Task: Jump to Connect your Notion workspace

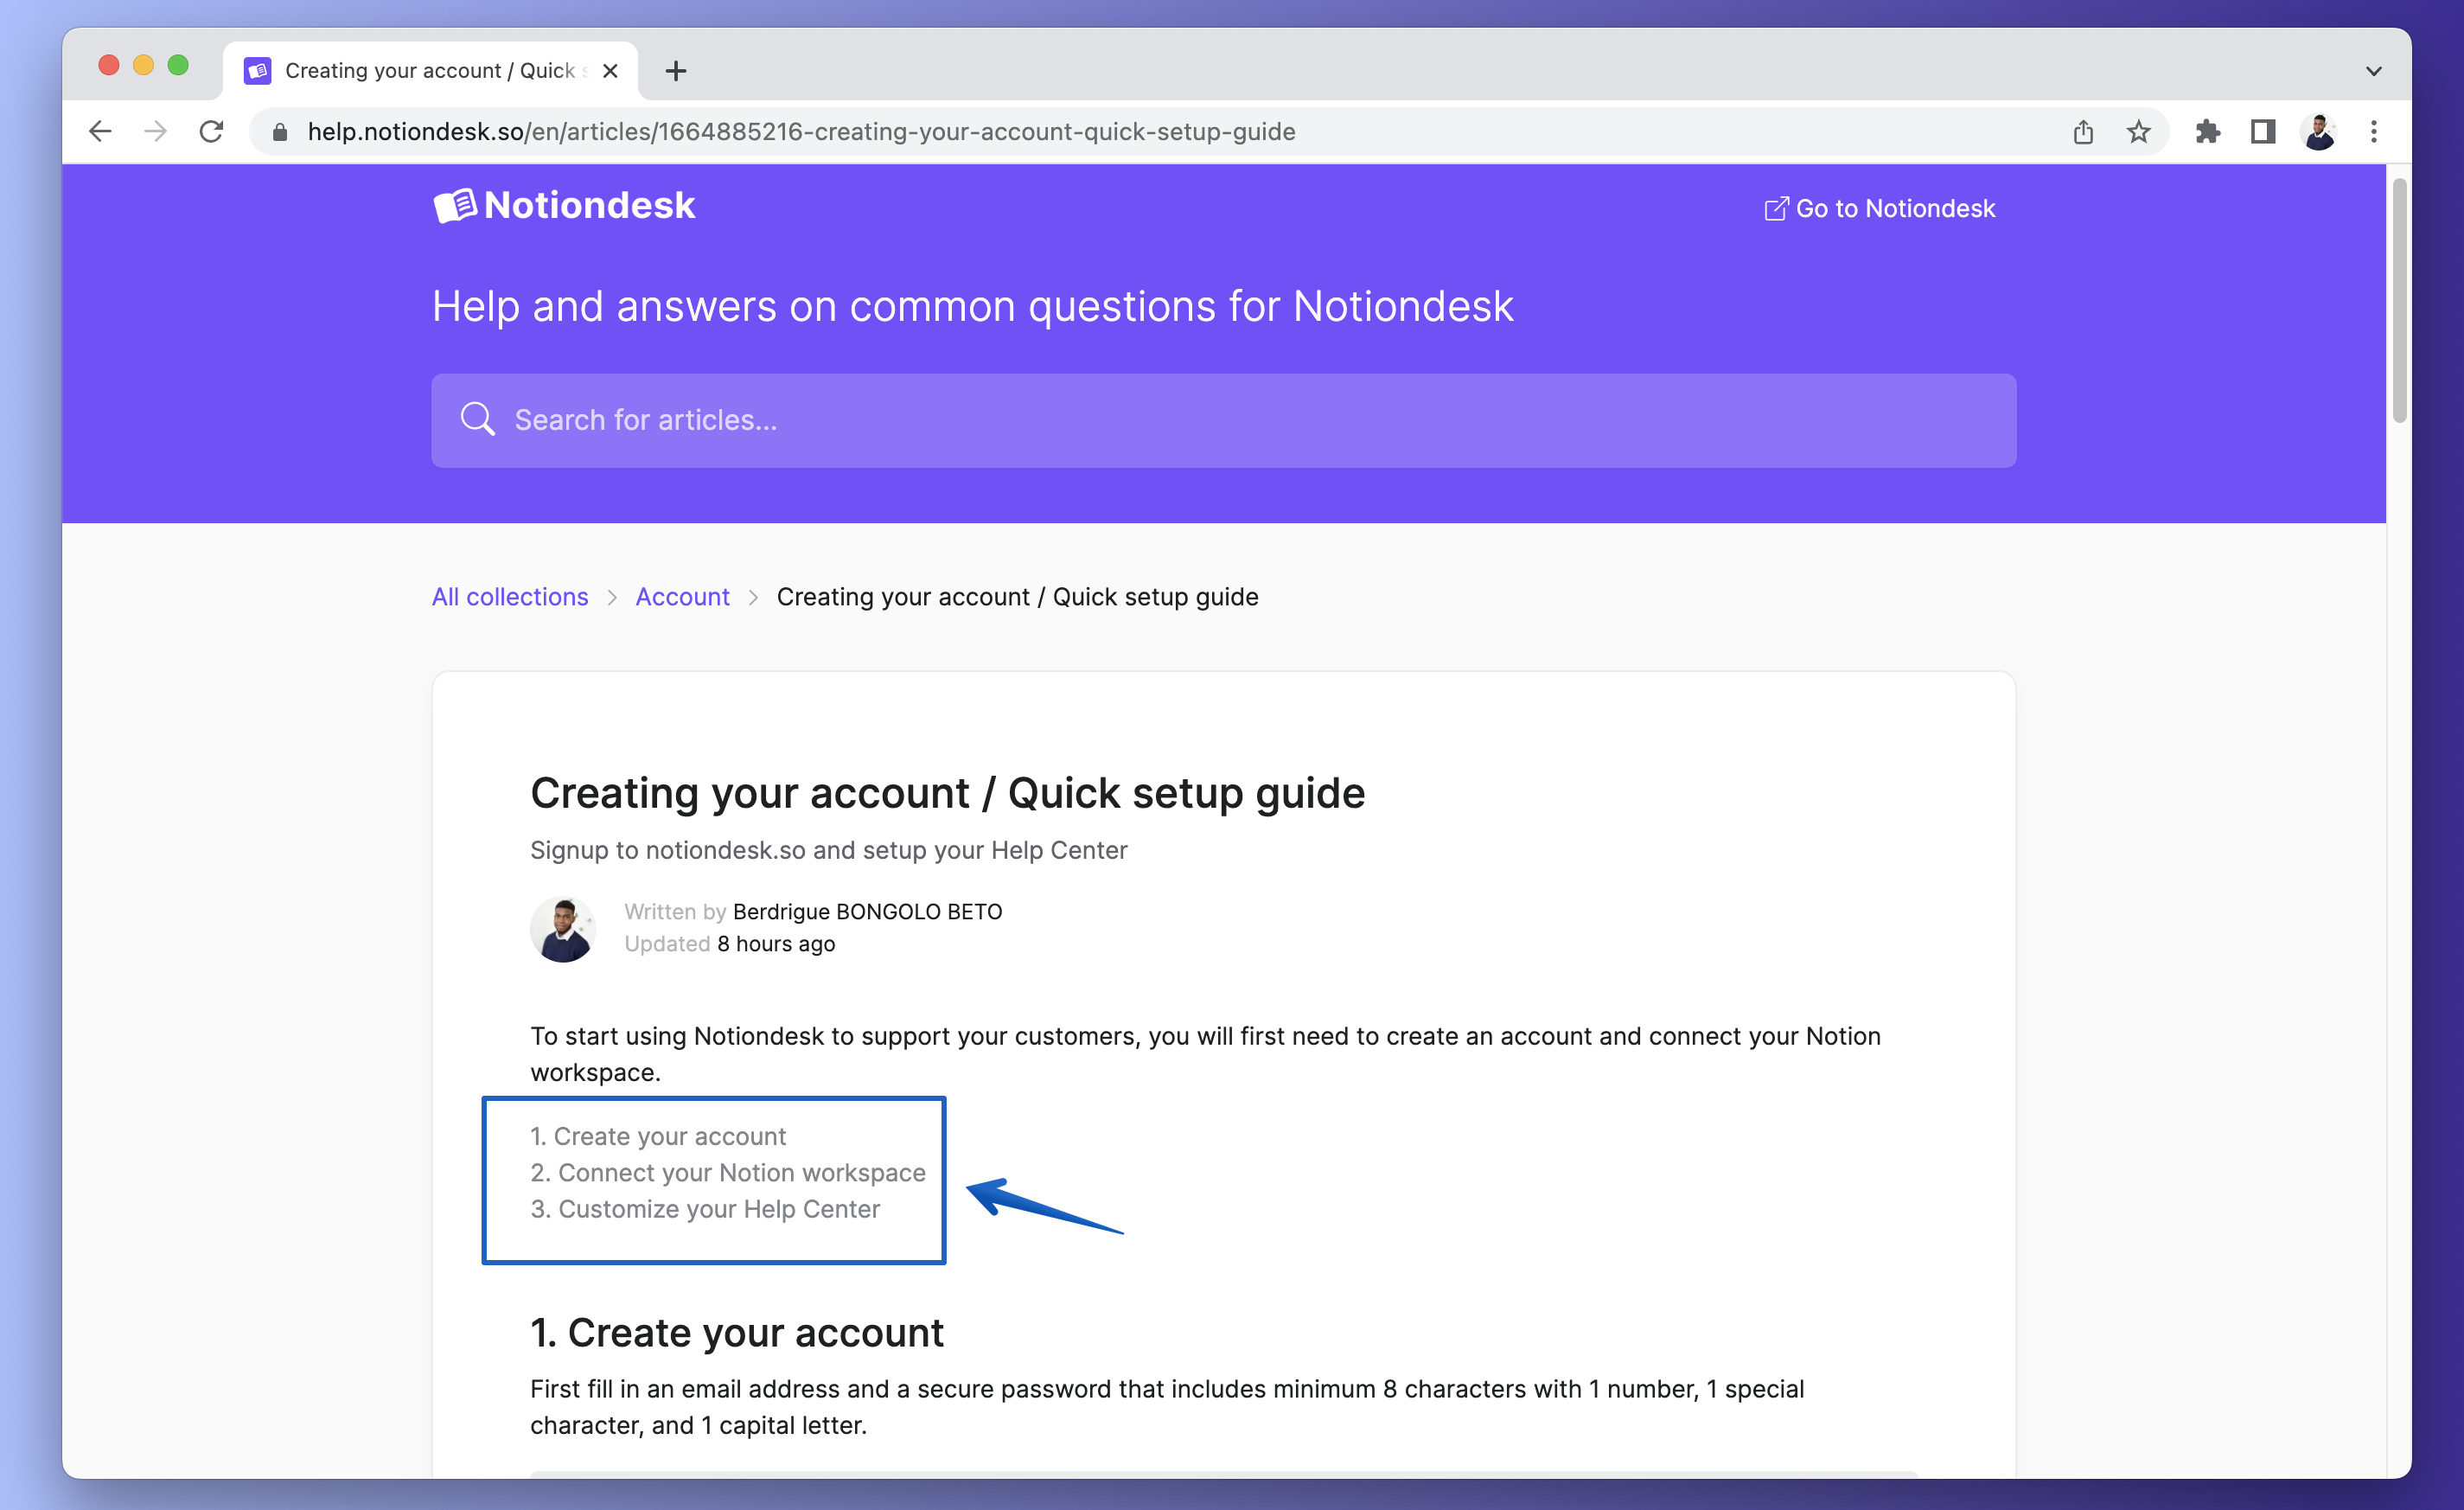Action: [x=728, y=1172]
